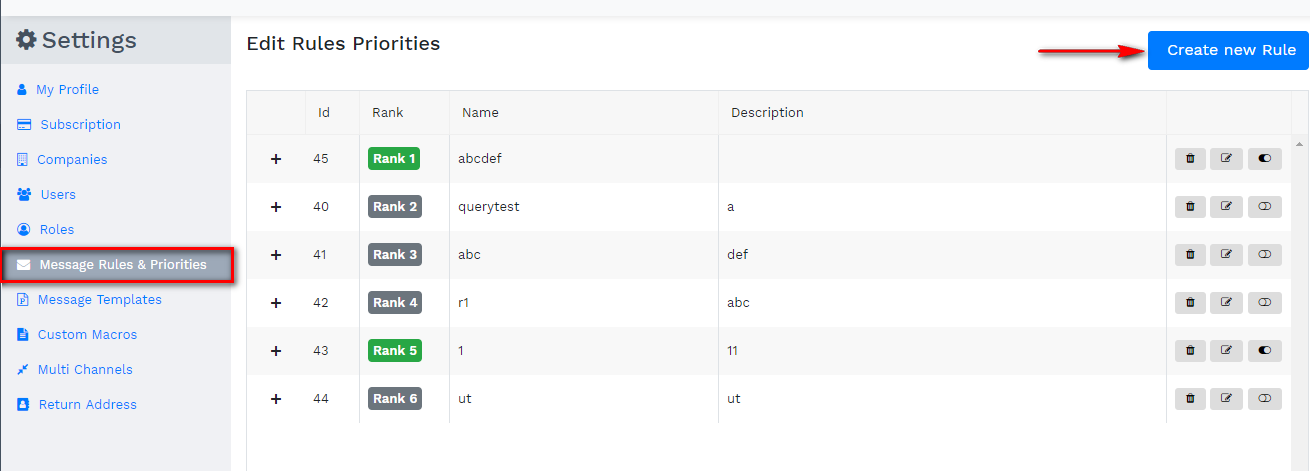The width and height of the screenshot is (1310, 471).
Task: Click Create new Rule button
Action: pyautogui.click(x=1229, y=50)
